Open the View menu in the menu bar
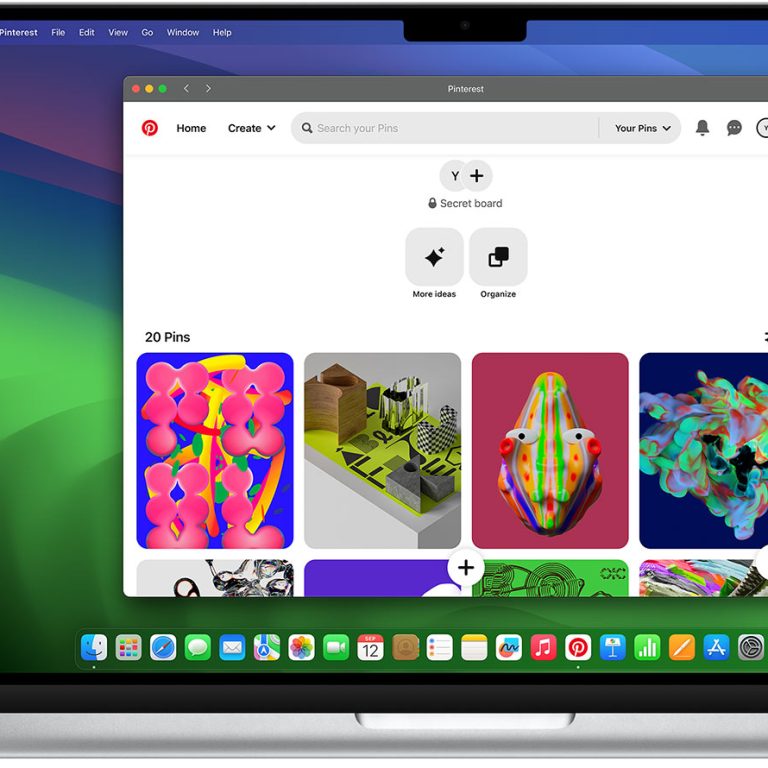 pos(118,32)
